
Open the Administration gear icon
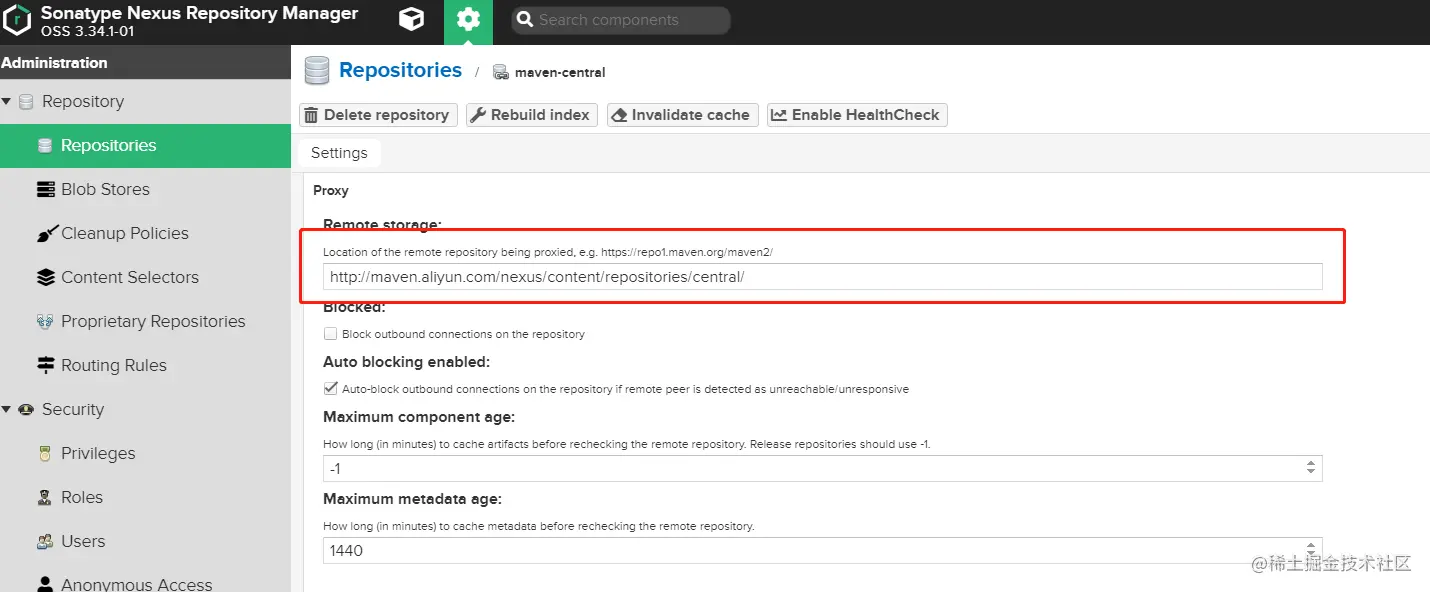click(468, 20)
